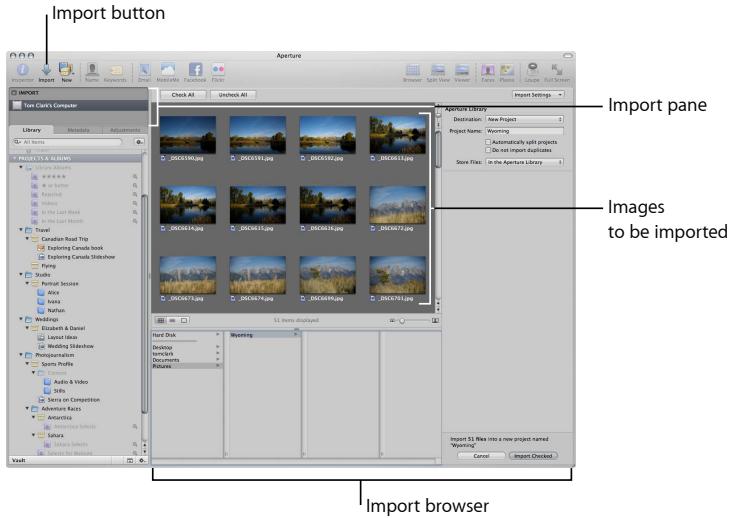Screen dimensions: 732x518
Task: Select Desktop in the file browser
Action: click(x=187, y=348)
